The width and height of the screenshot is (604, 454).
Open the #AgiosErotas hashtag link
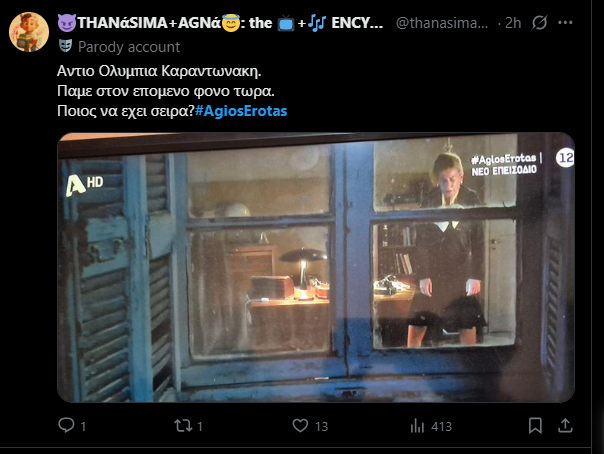(x=241, y=111)
